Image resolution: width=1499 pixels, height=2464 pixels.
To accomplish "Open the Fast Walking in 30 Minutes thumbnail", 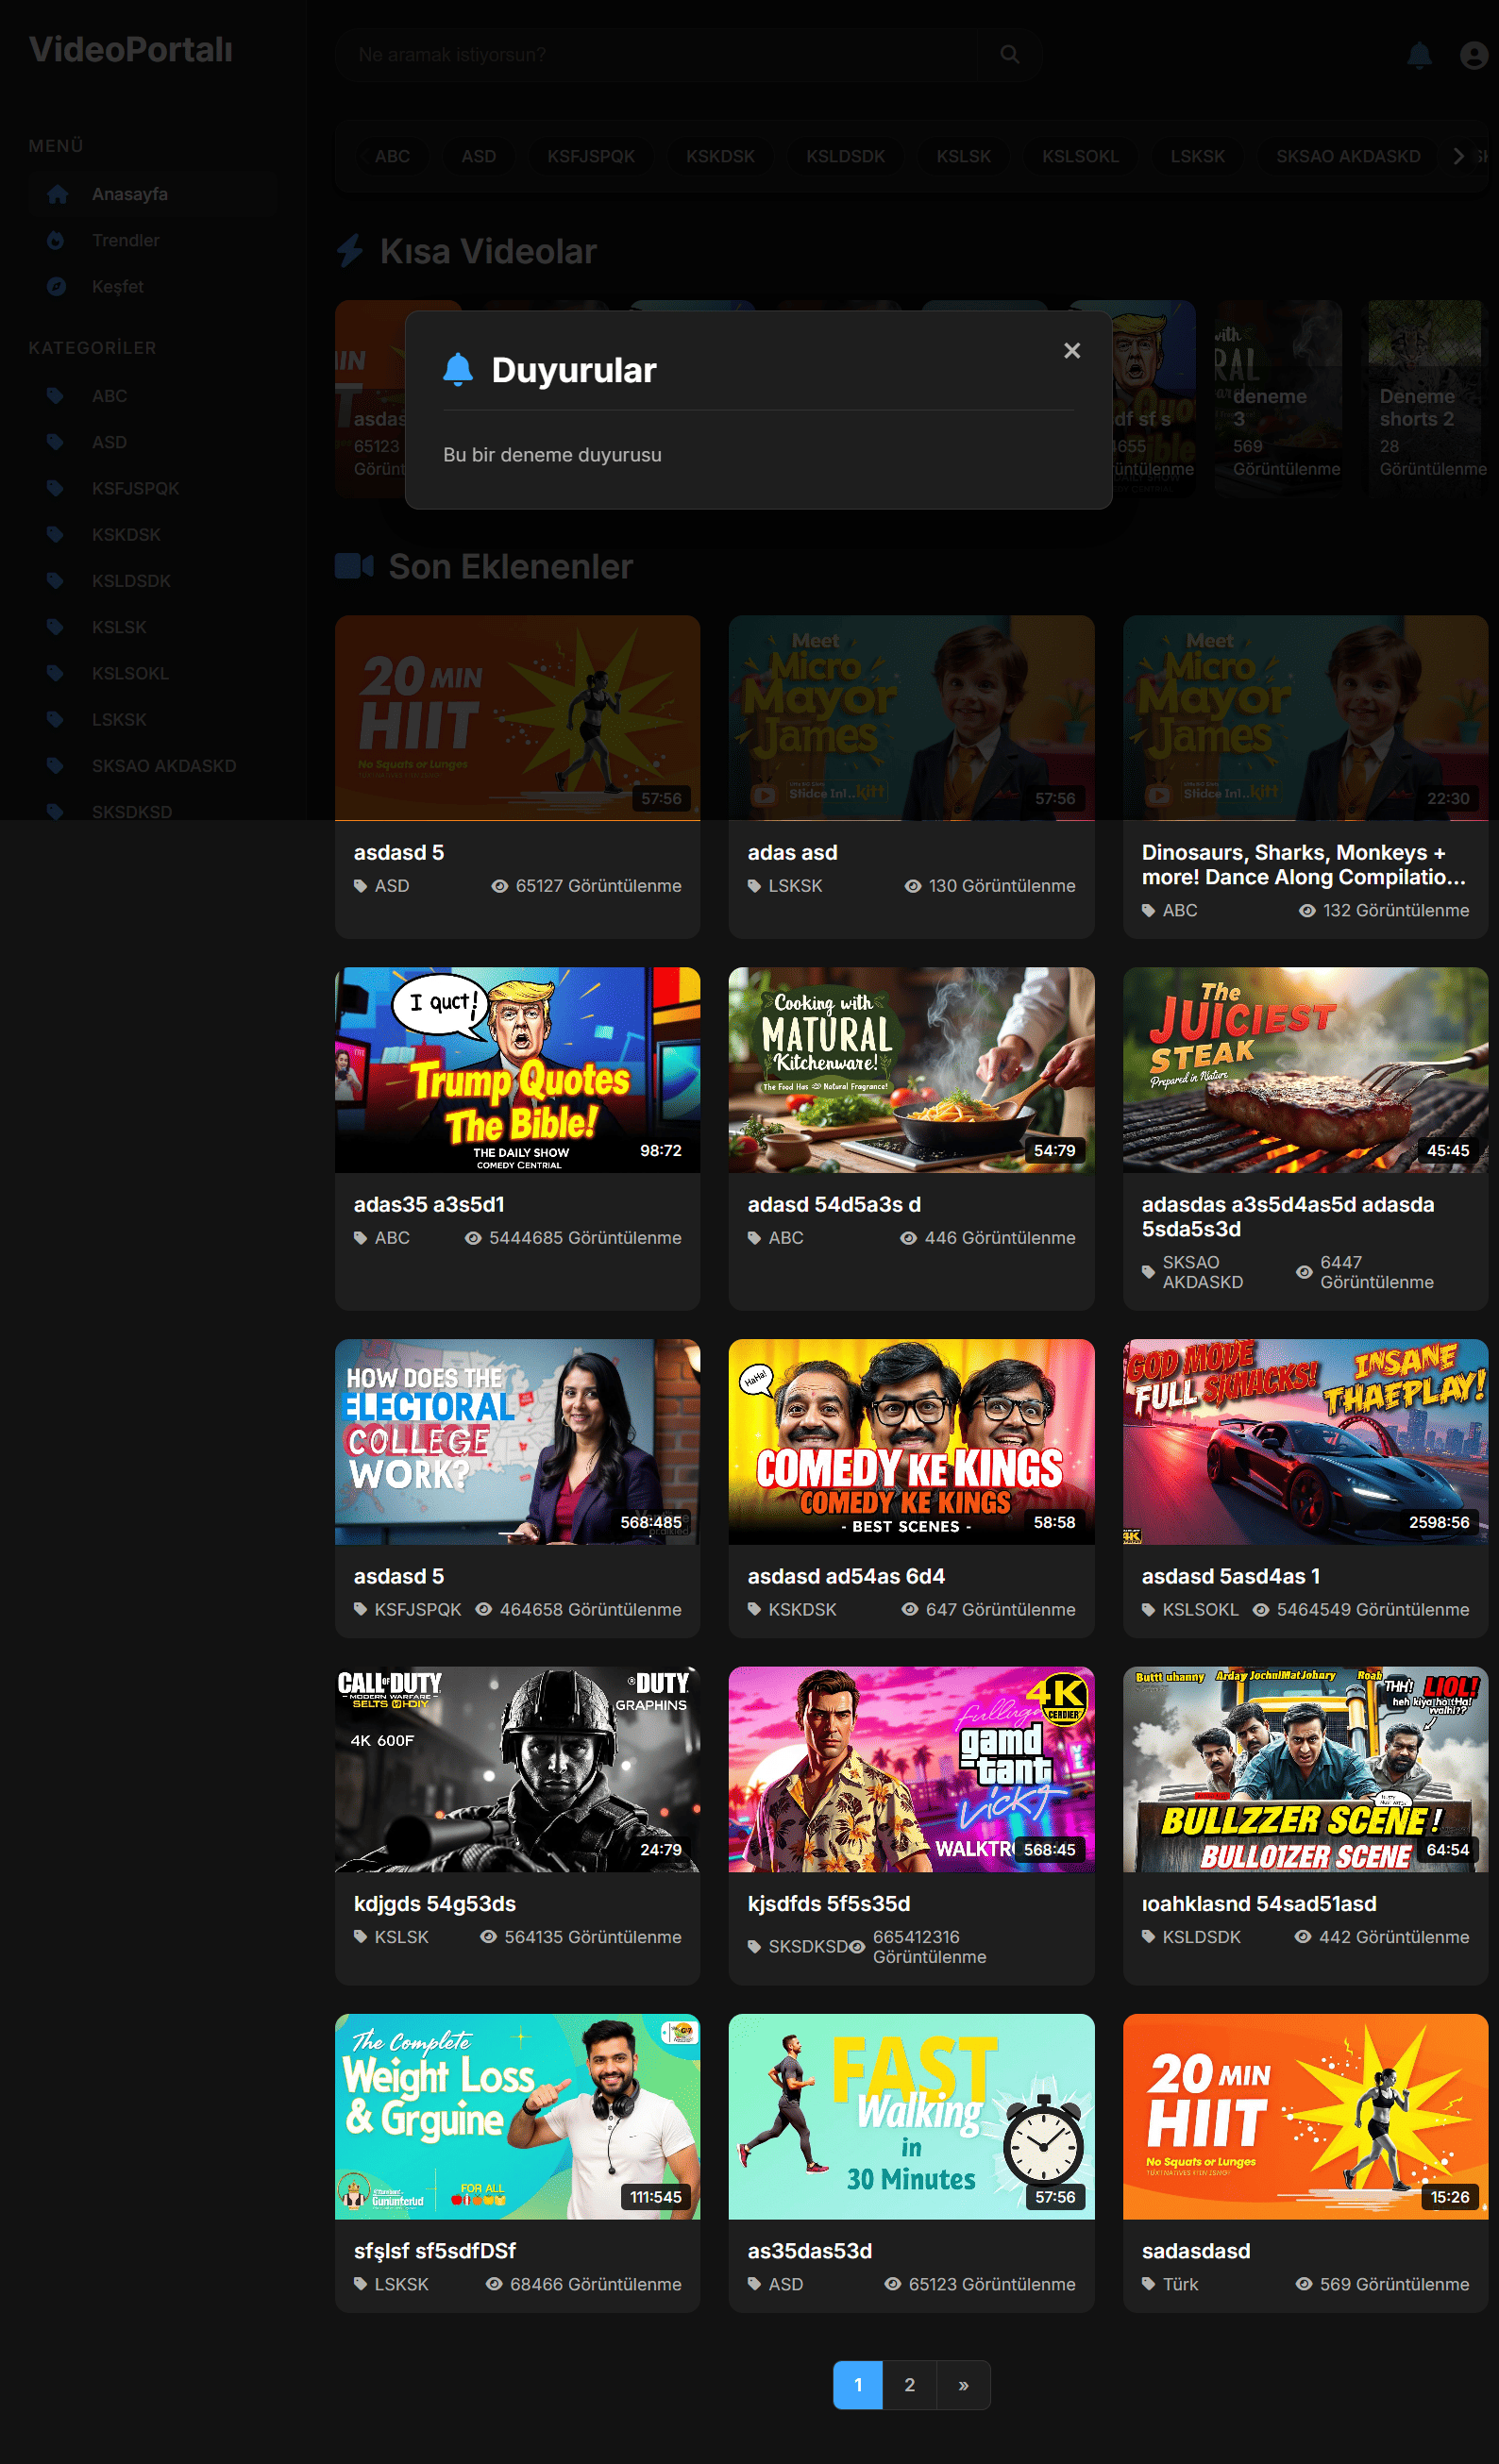I will tap(911, 2116).
